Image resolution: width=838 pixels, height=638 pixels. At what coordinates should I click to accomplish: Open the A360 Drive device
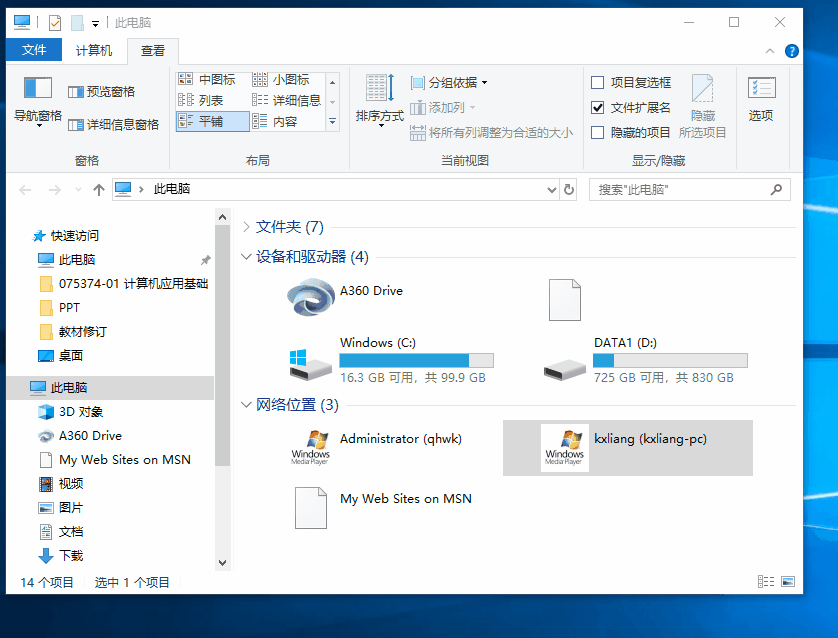point(345,297)
